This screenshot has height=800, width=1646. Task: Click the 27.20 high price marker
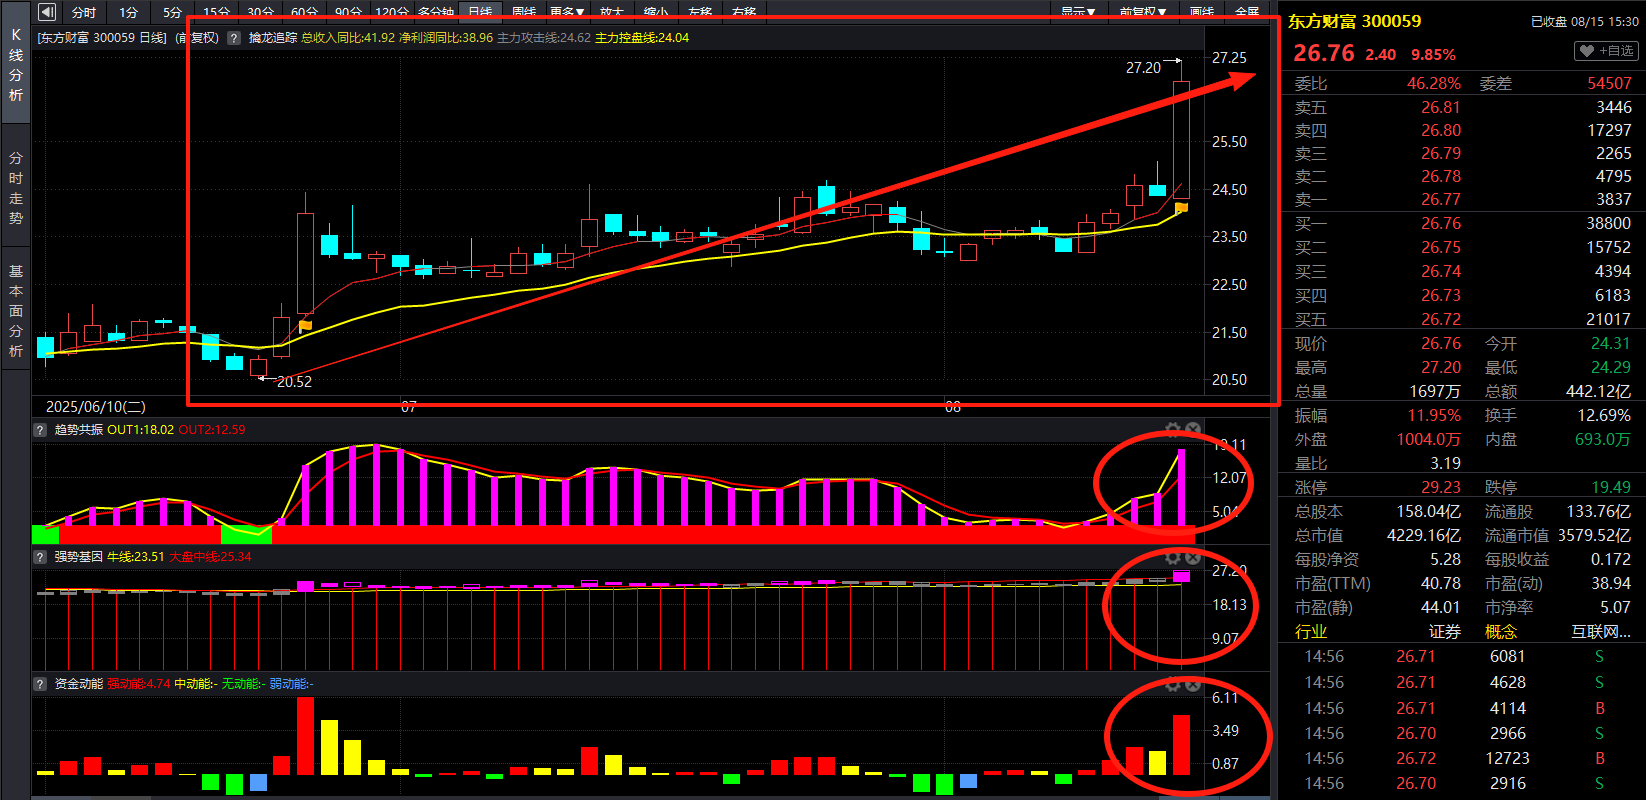click(1143, 68)
